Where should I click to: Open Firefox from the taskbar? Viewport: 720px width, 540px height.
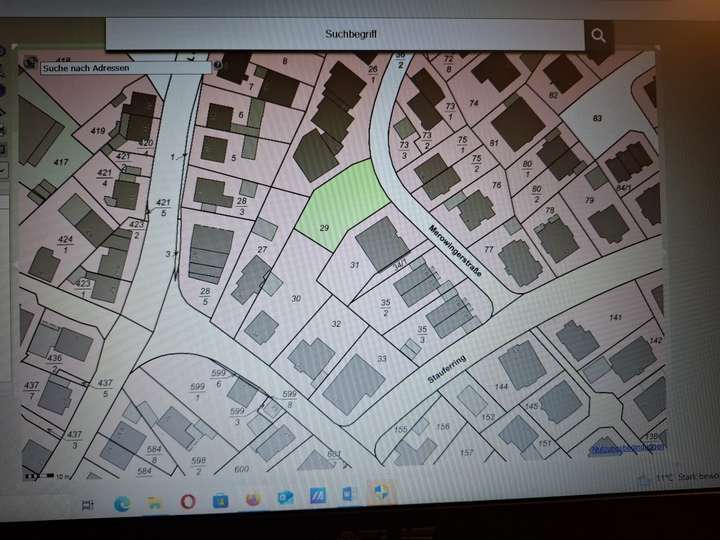pyautogui.click(x=253, y=498)
